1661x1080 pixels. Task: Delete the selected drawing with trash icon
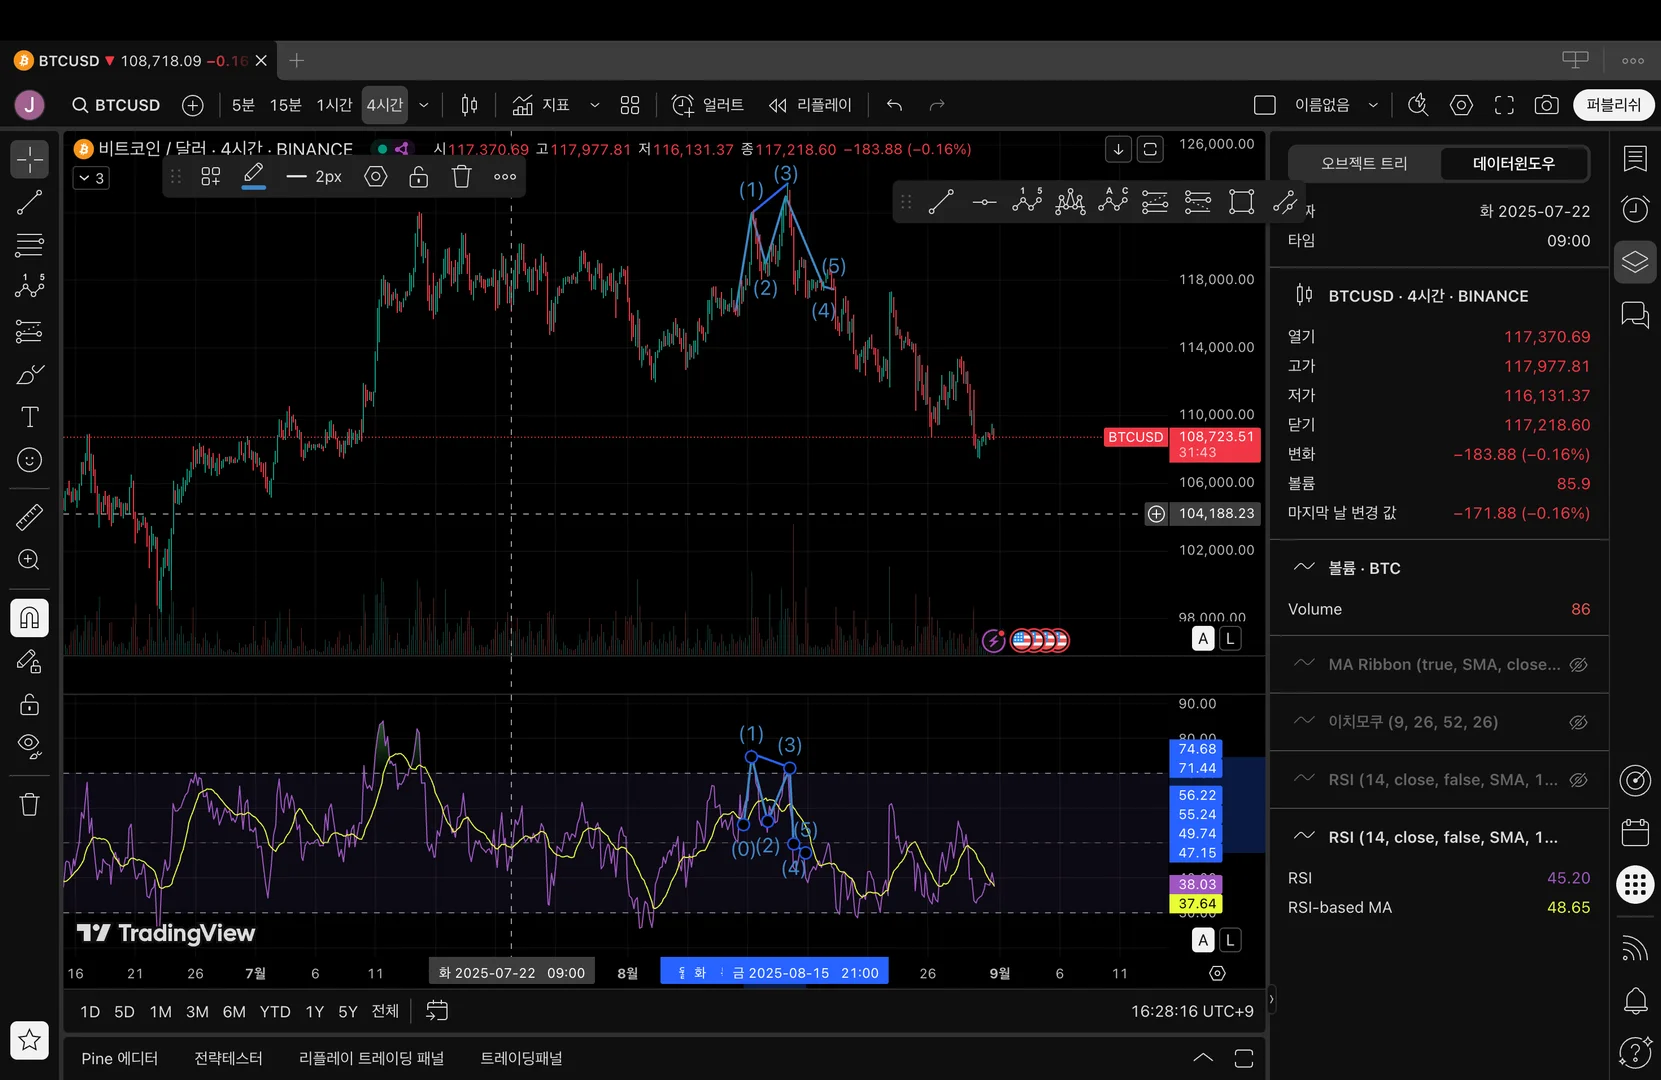tap(461, 177)
